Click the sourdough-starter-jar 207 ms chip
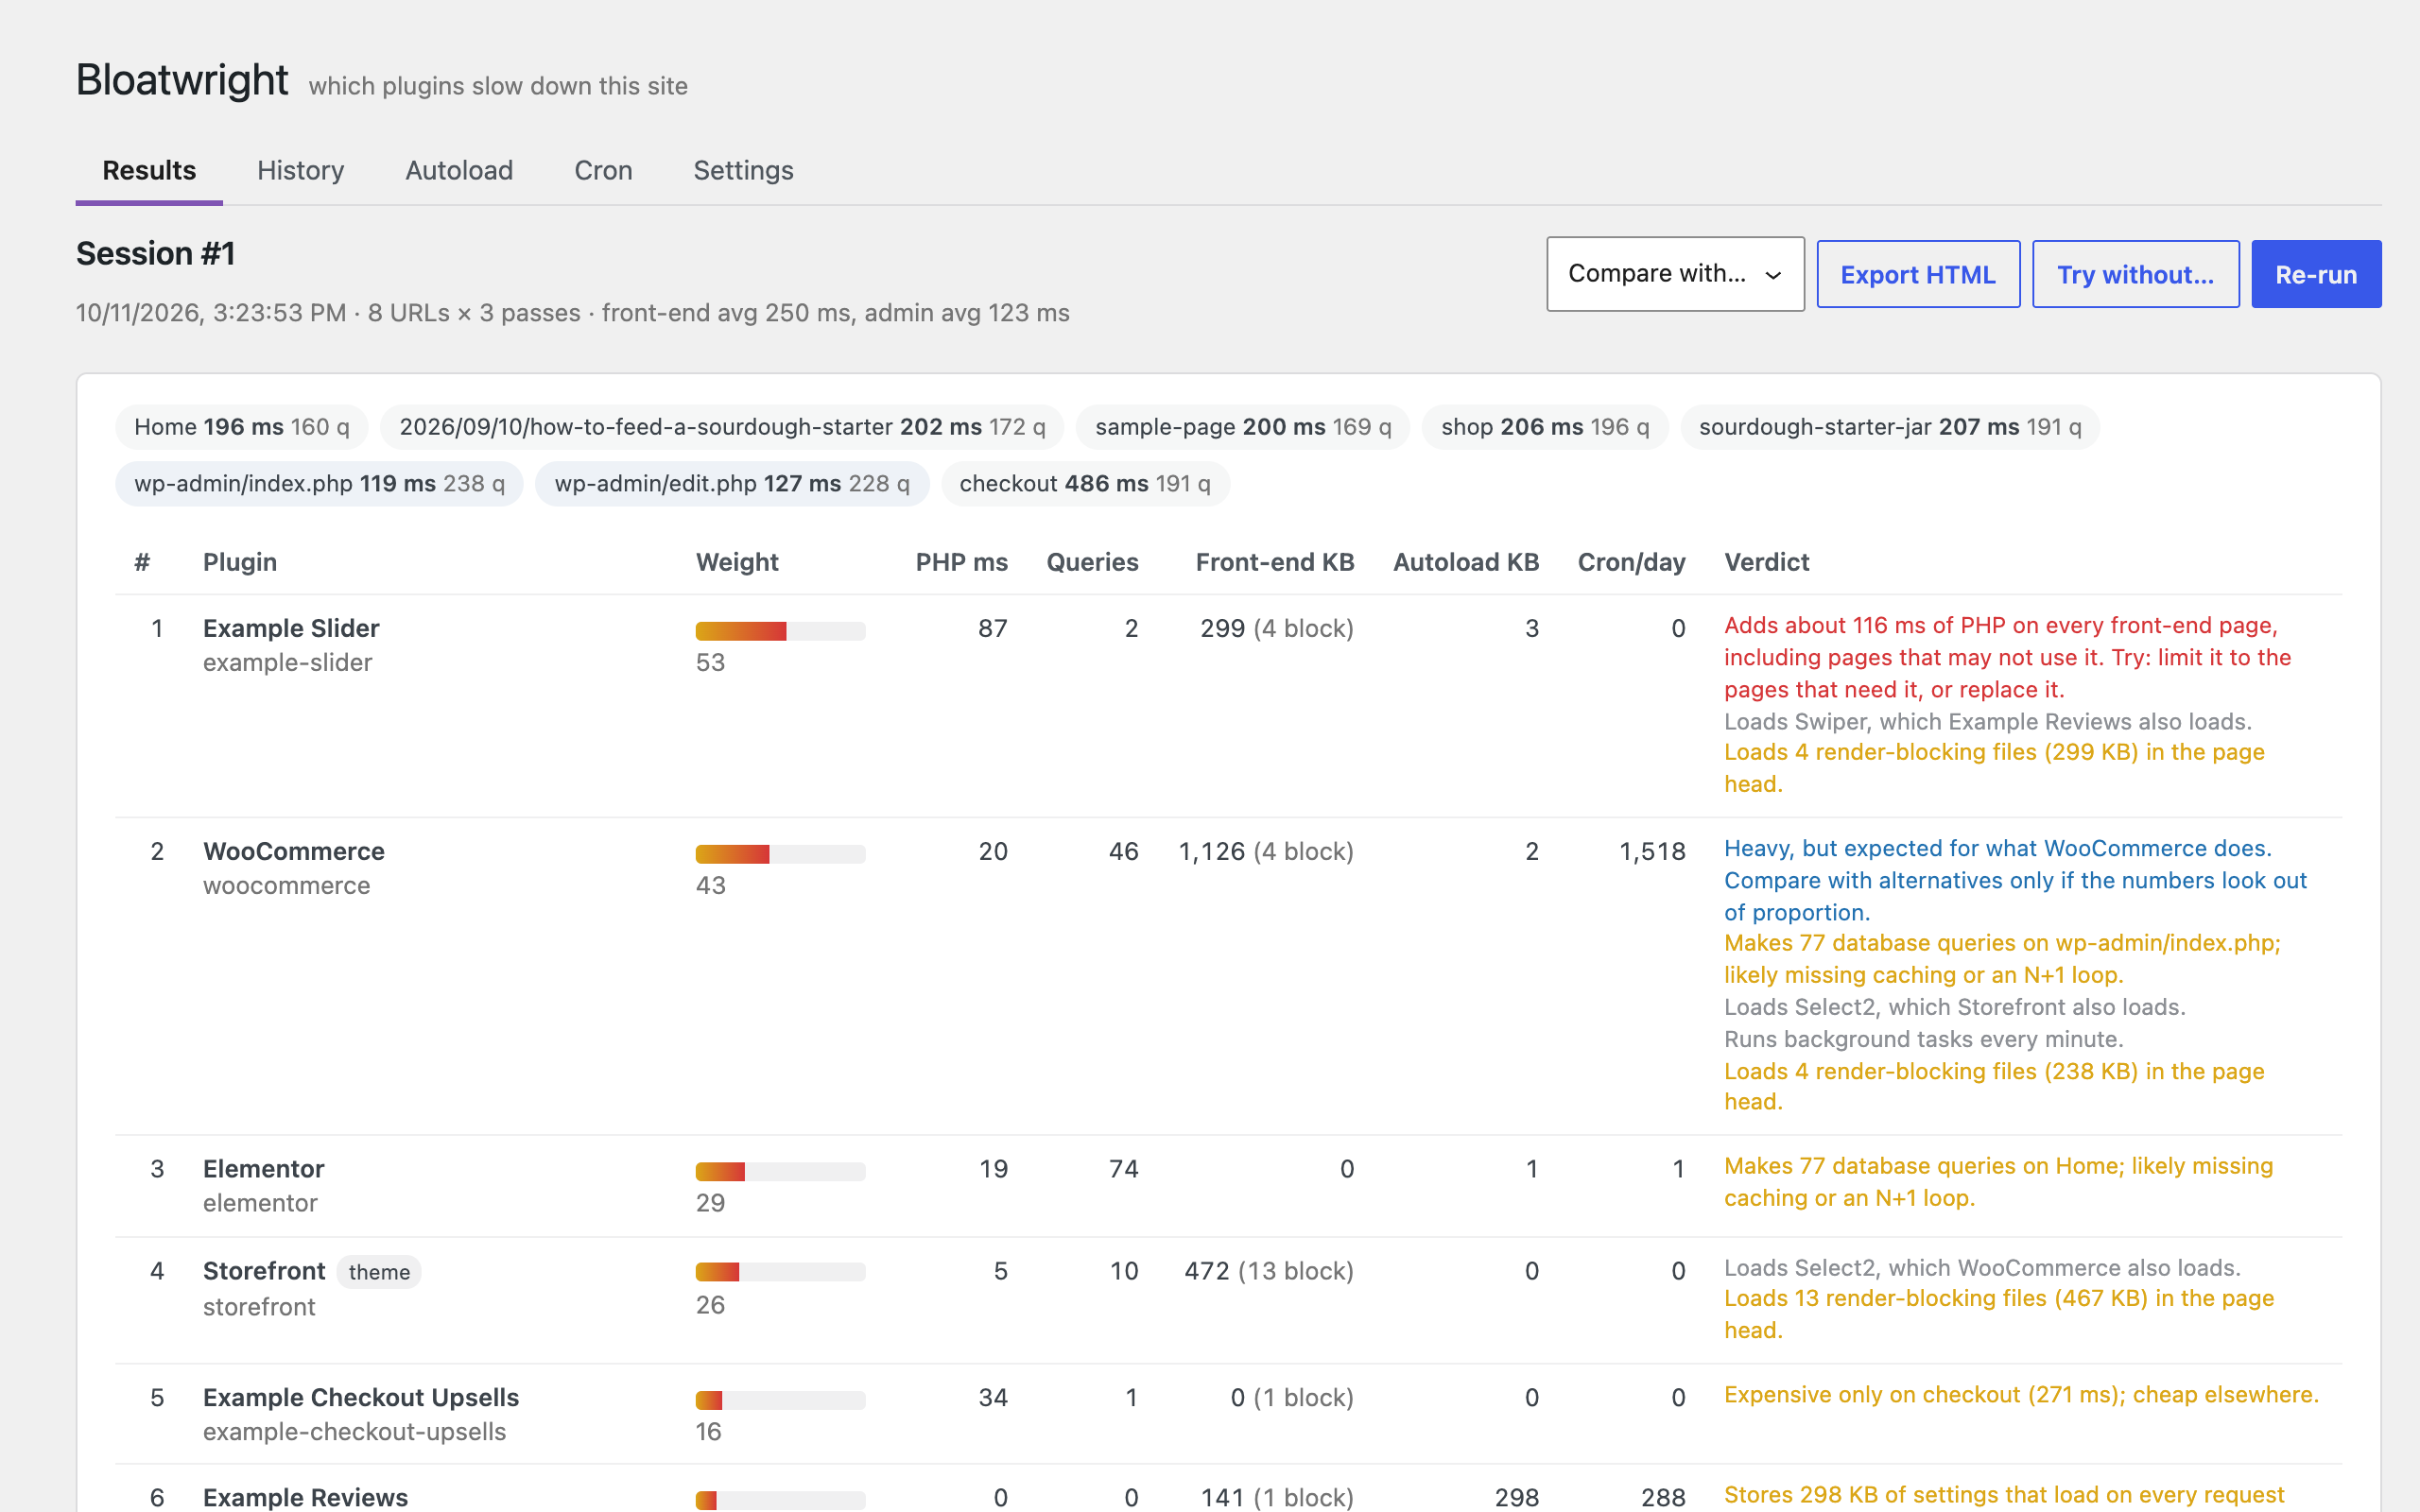2420x1512 pixels. click(1890, 427)
